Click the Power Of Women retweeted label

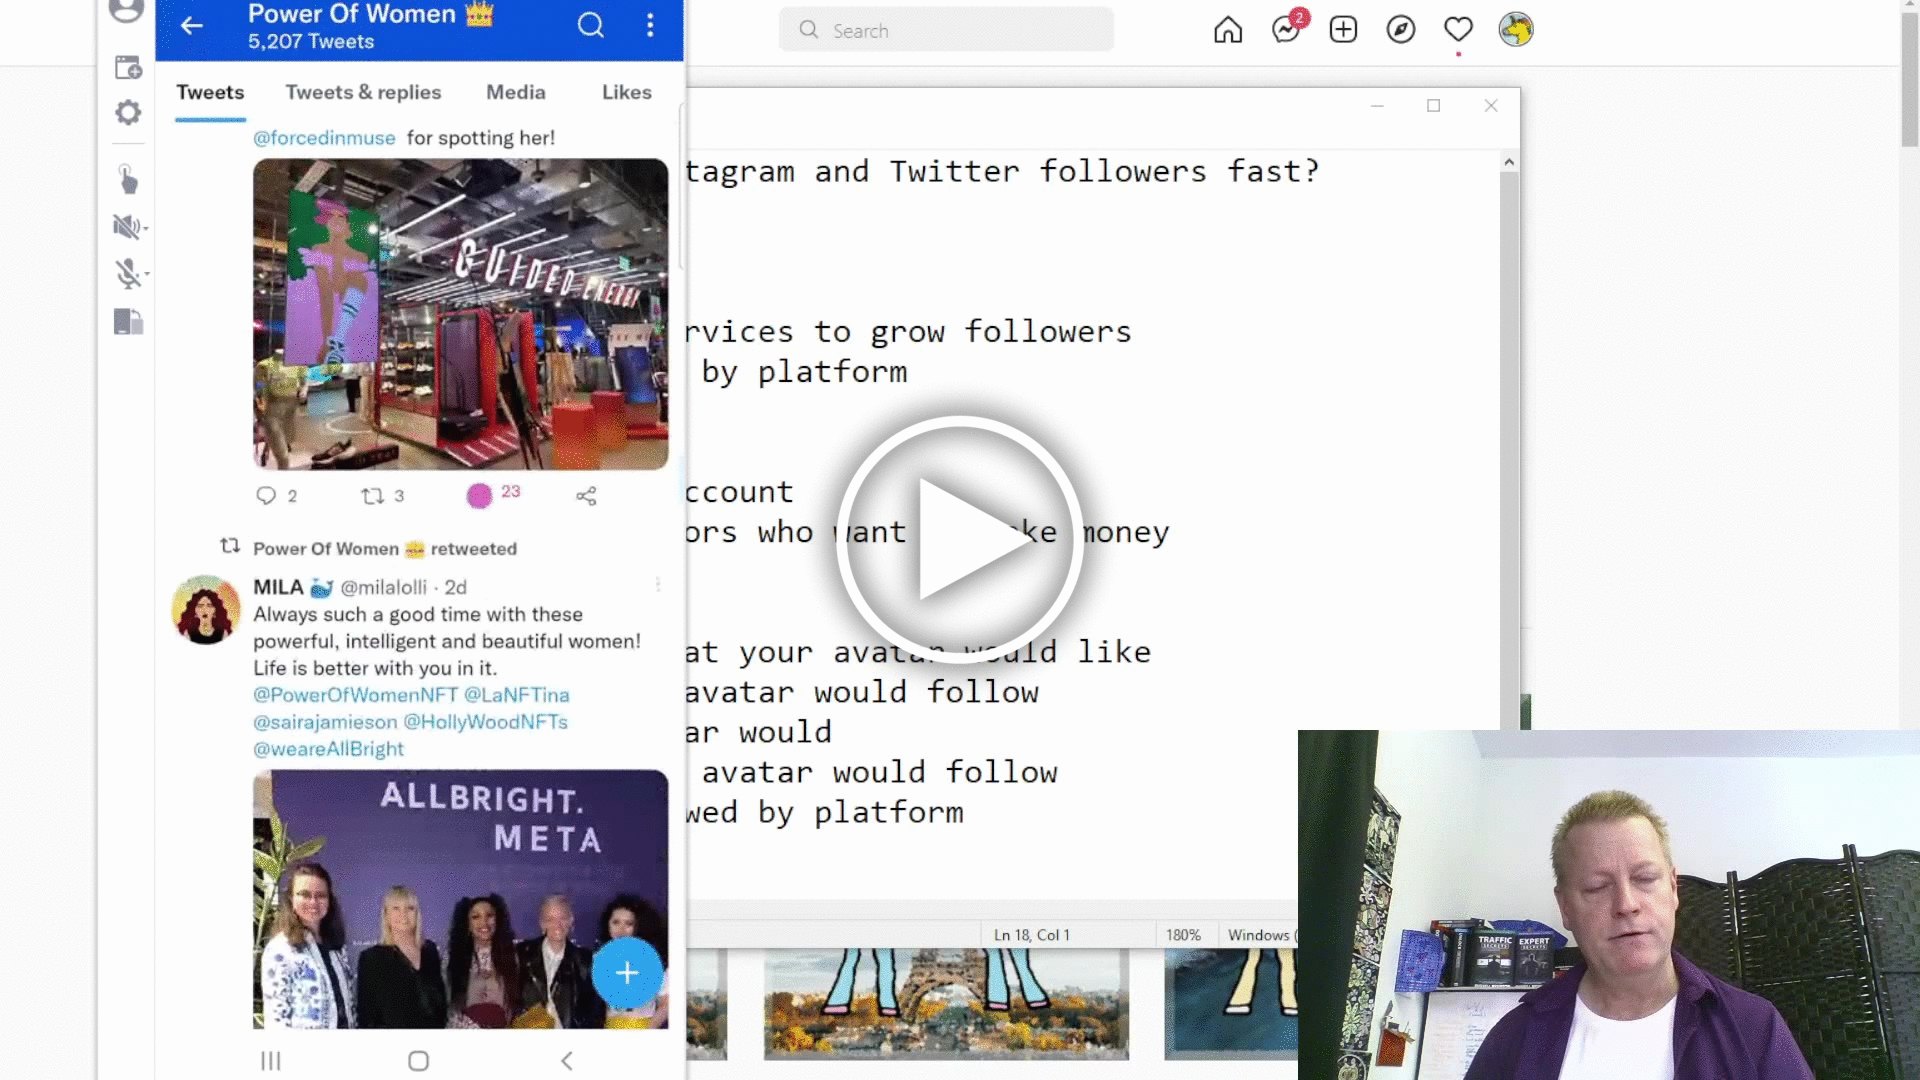tap(385, 549)
